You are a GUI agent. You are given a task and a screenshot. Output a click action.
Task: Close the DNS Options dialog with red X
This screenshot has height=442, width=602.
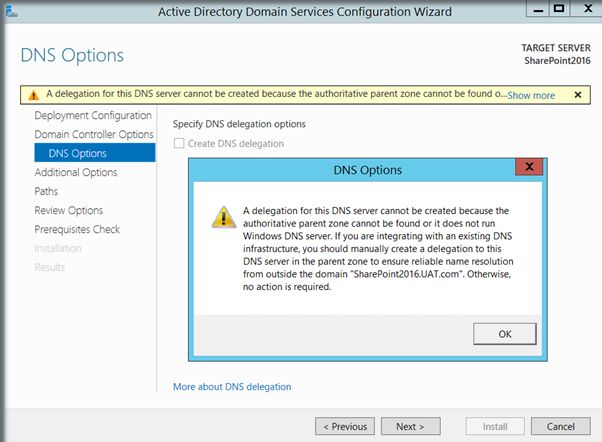(529, 168)
